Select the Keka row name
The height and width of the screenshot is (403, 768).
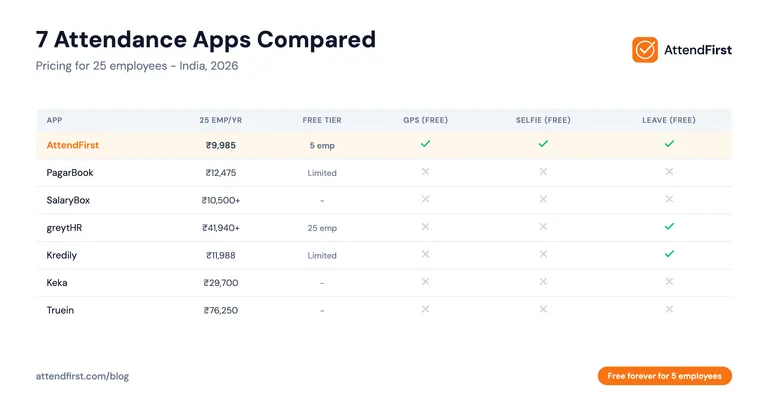57,283
